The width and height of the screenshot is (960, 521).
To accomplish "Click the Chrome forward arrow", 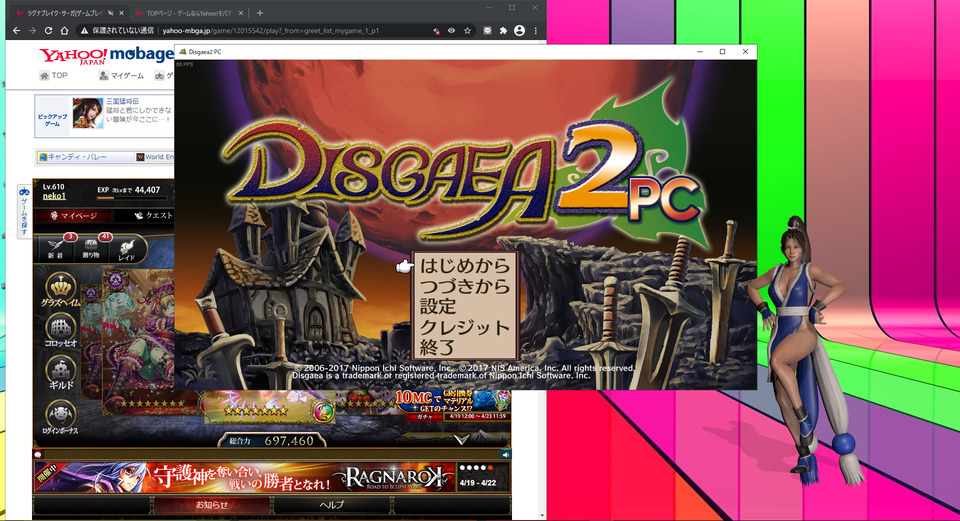I will click(x=32, y=31).
